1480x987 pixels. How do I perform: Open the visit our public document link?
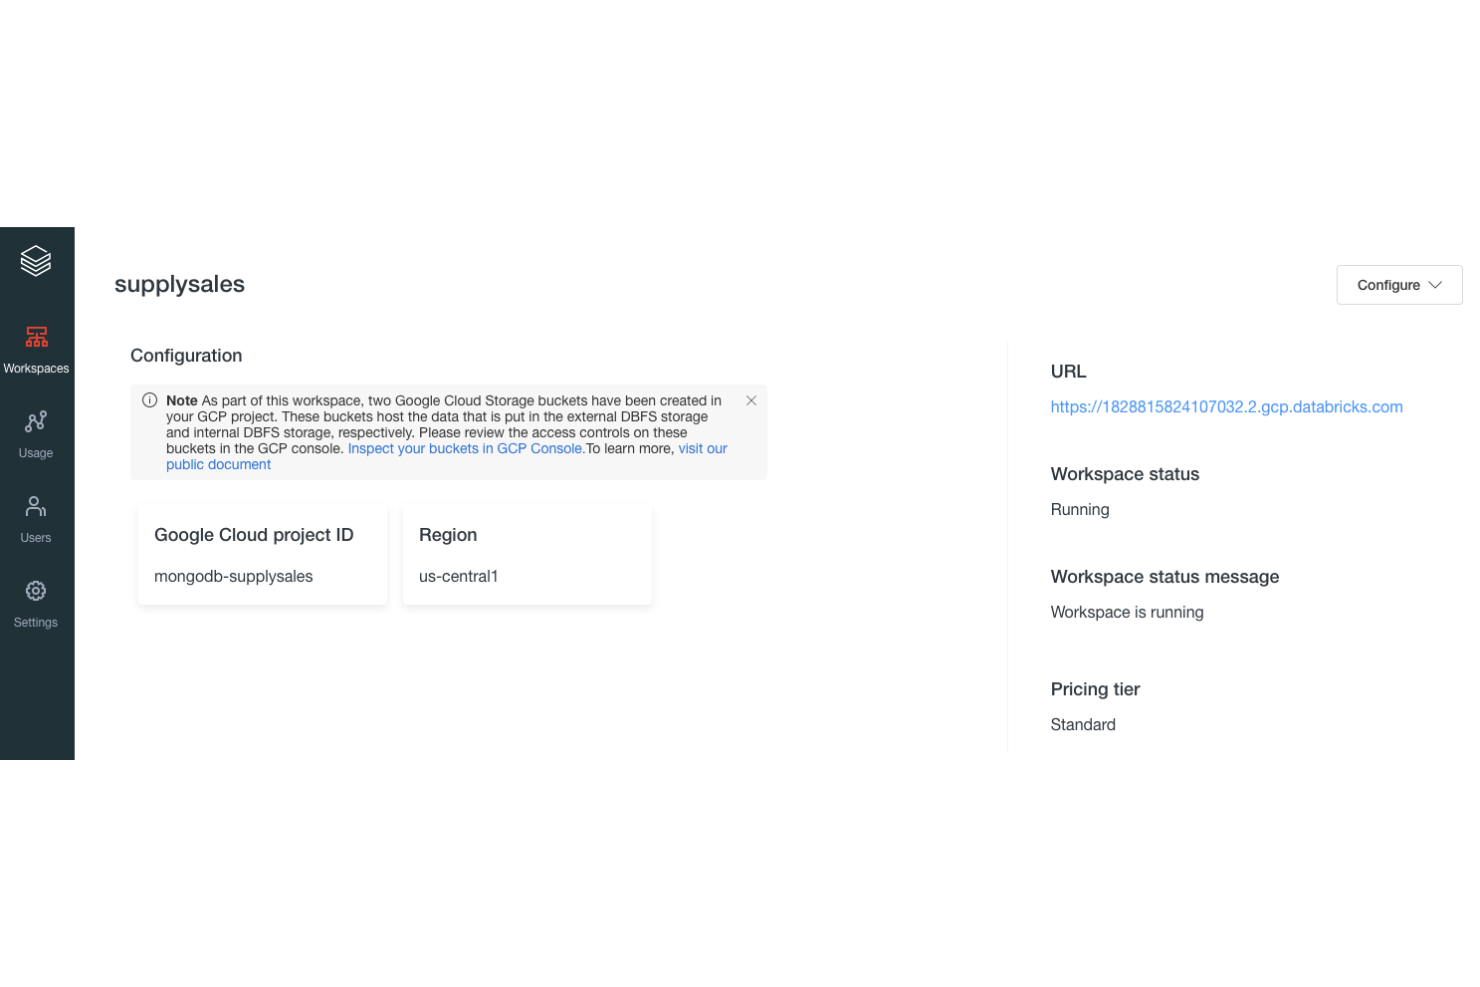(x=447, y=457)
